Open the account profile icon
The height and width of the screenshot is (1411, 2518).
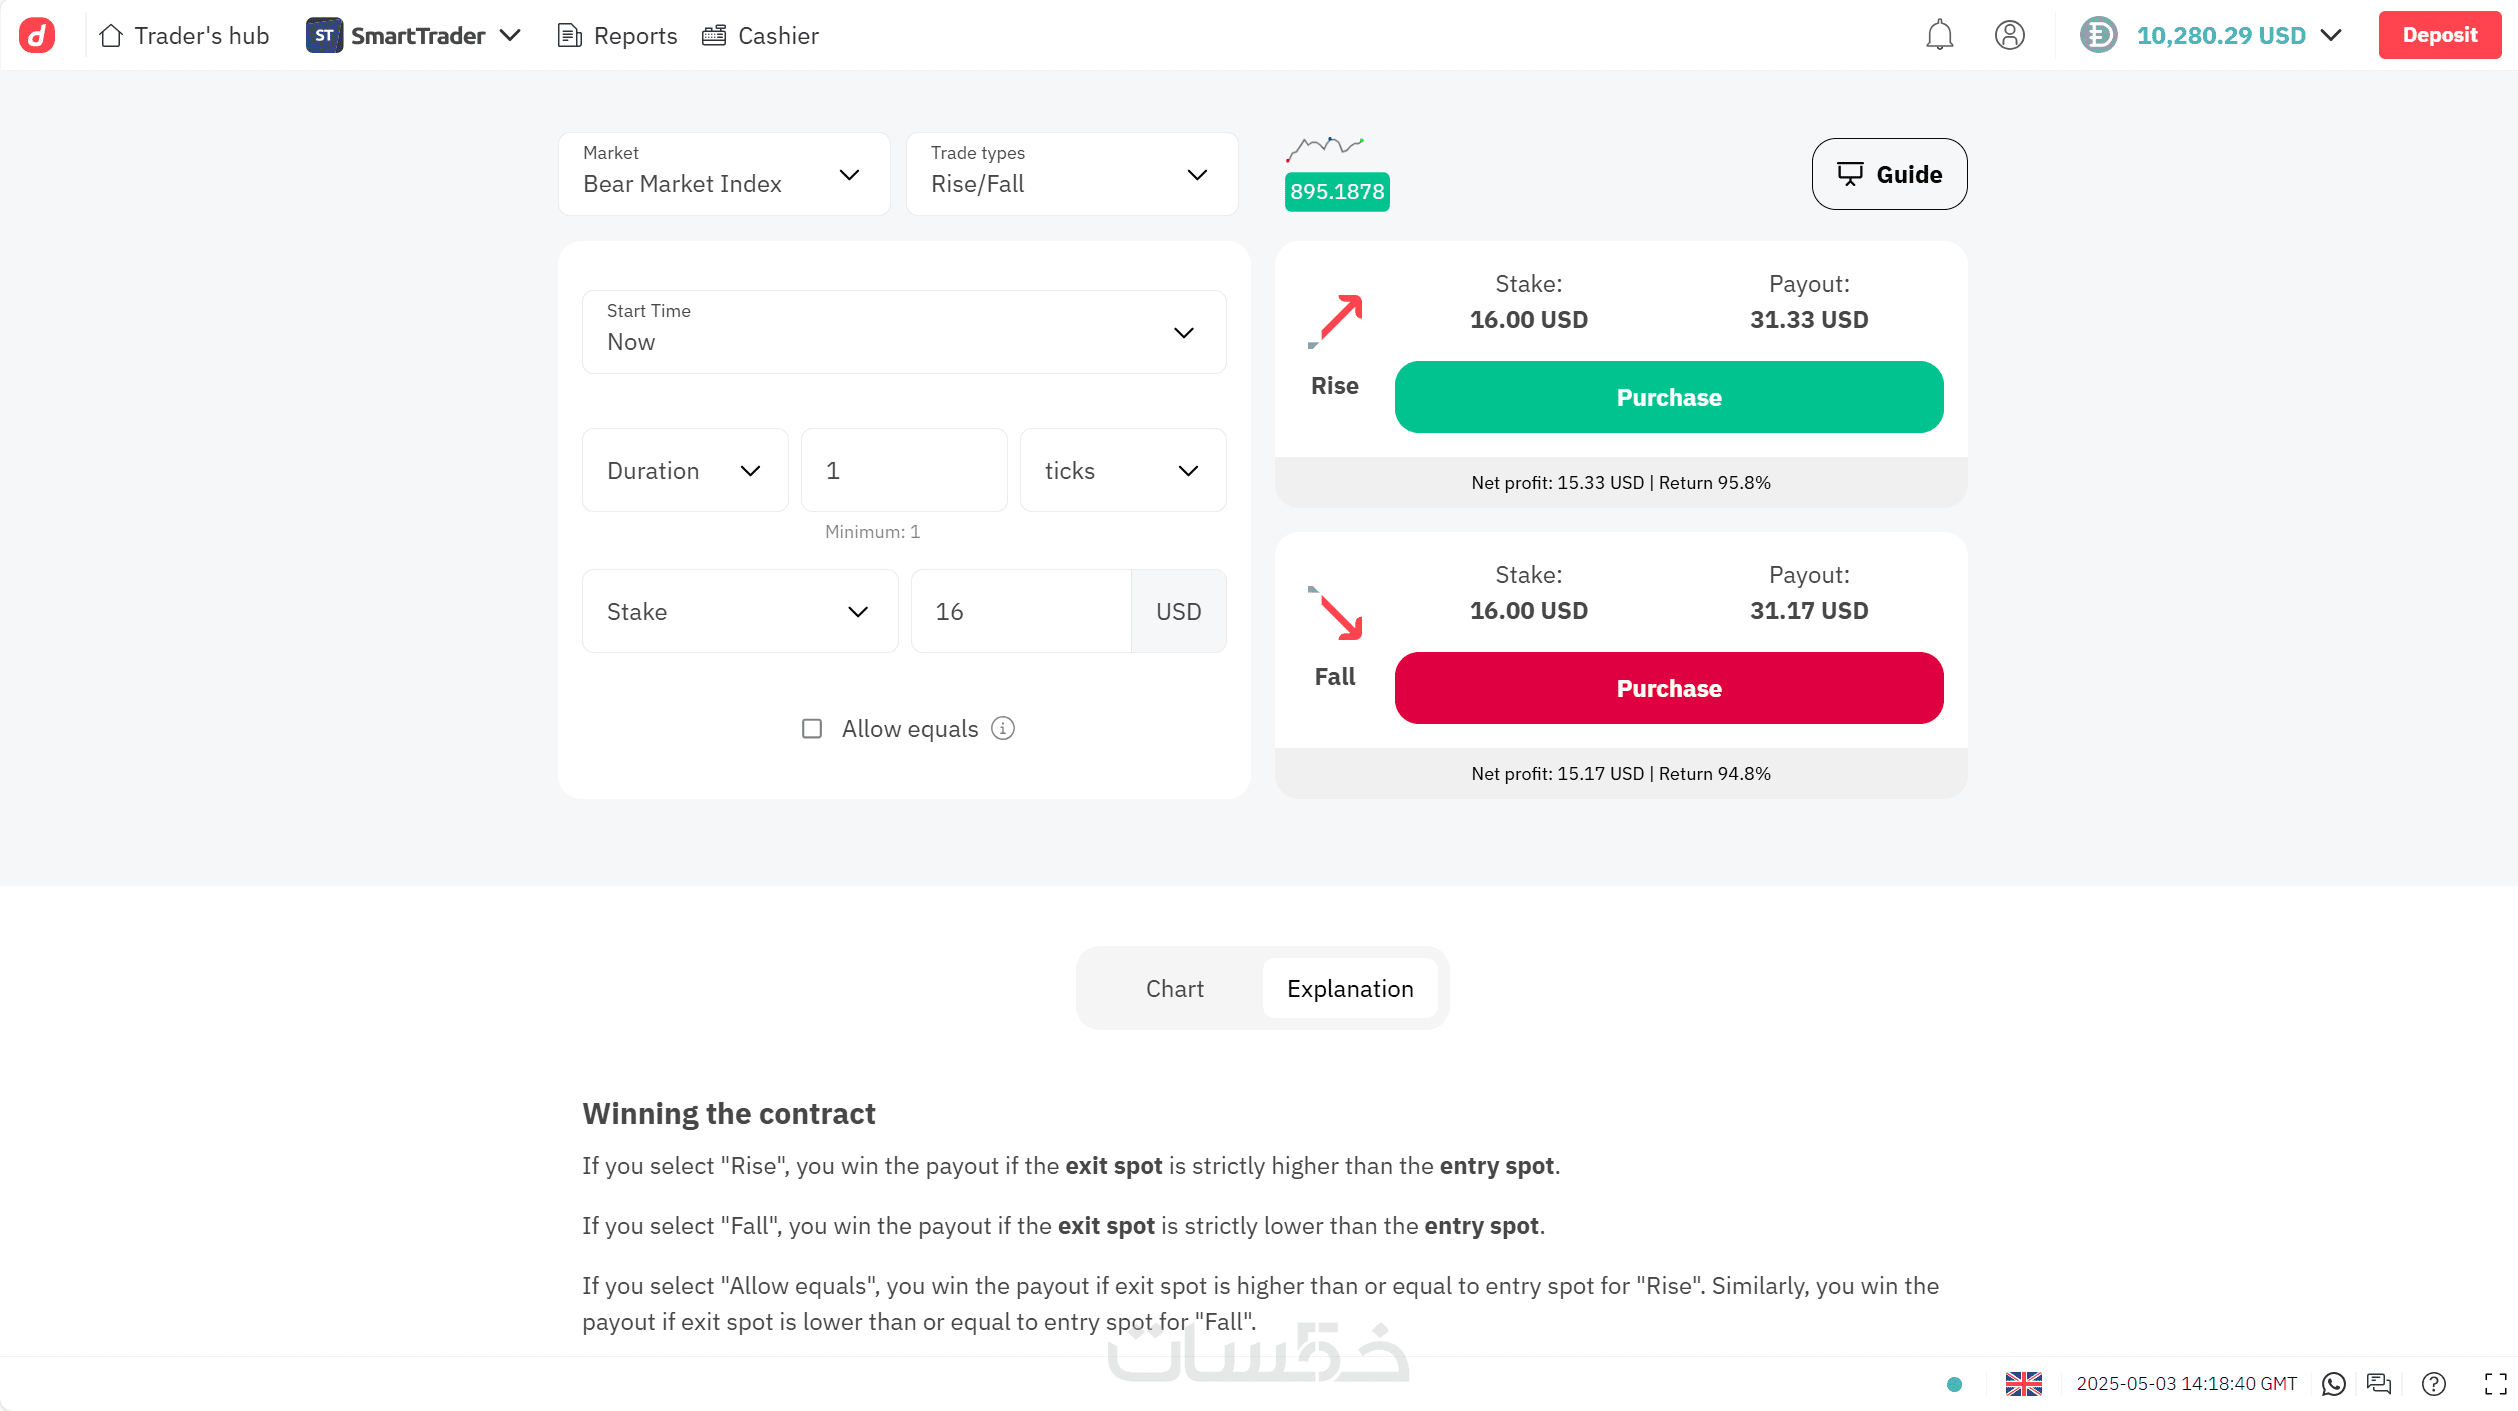point(2009,35)
